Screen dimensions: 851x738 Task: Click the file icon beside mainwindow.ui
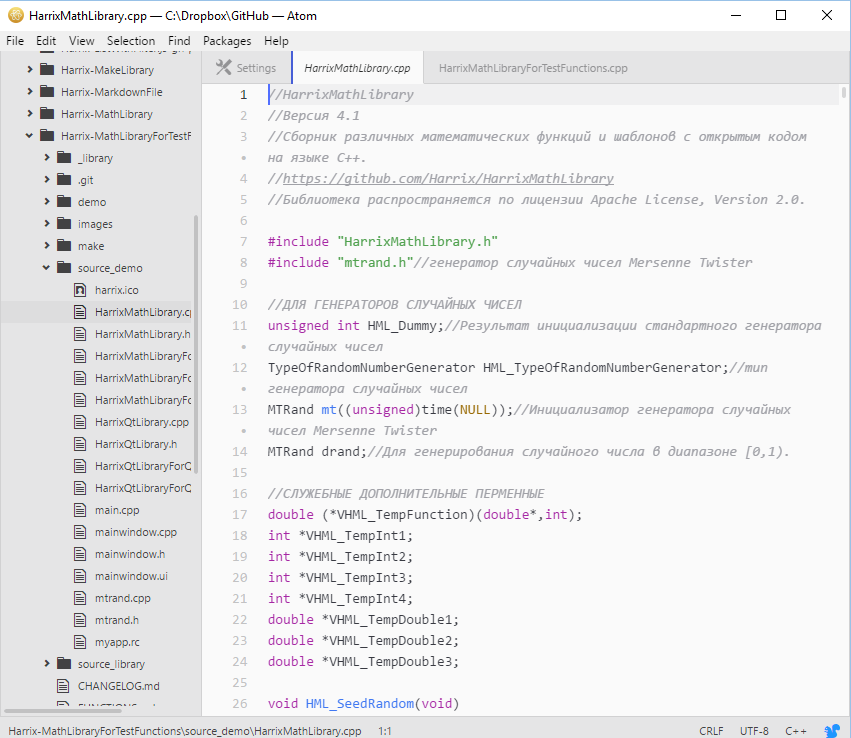[x=80, y=576]
